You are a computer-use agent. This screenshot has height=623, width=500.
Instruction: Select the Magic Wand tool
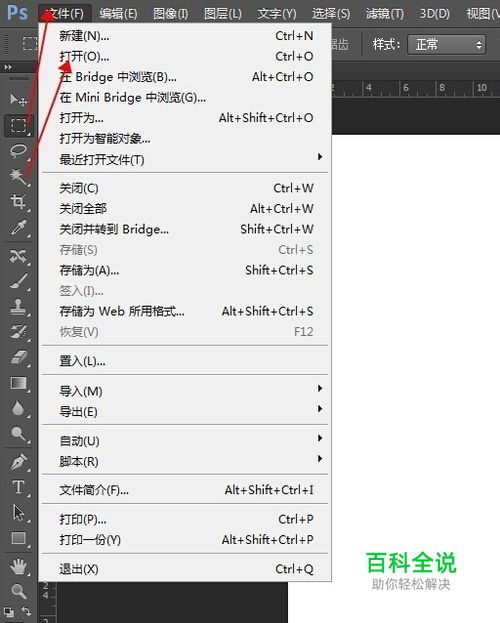tap(18, 176)
